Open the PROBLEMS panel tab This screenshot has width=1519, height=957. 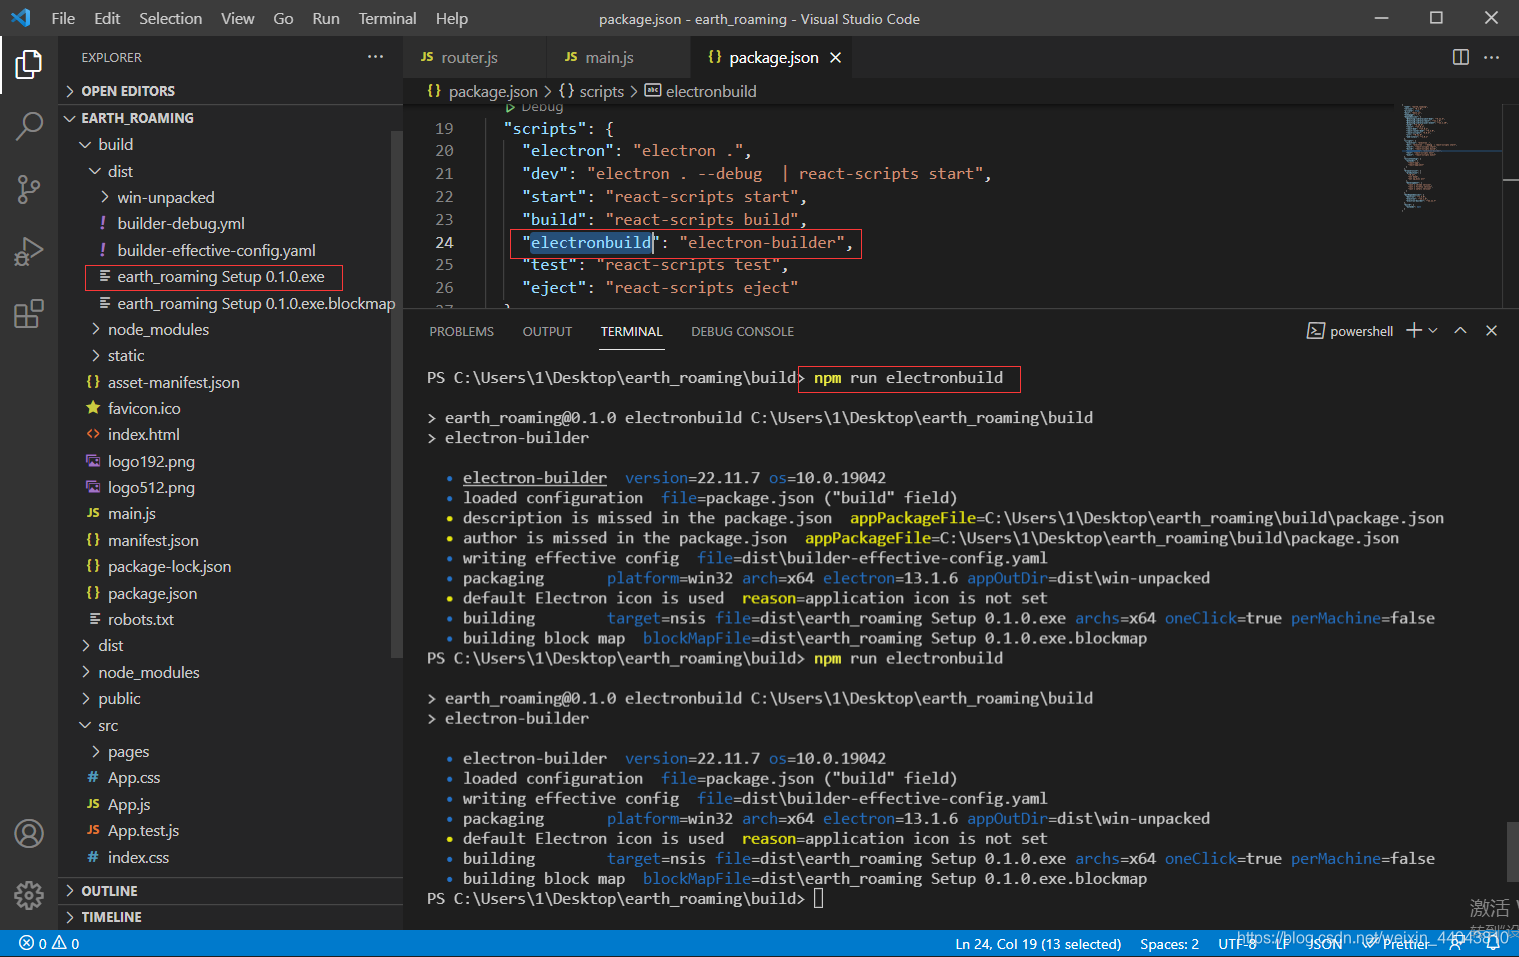click(461, 331)
